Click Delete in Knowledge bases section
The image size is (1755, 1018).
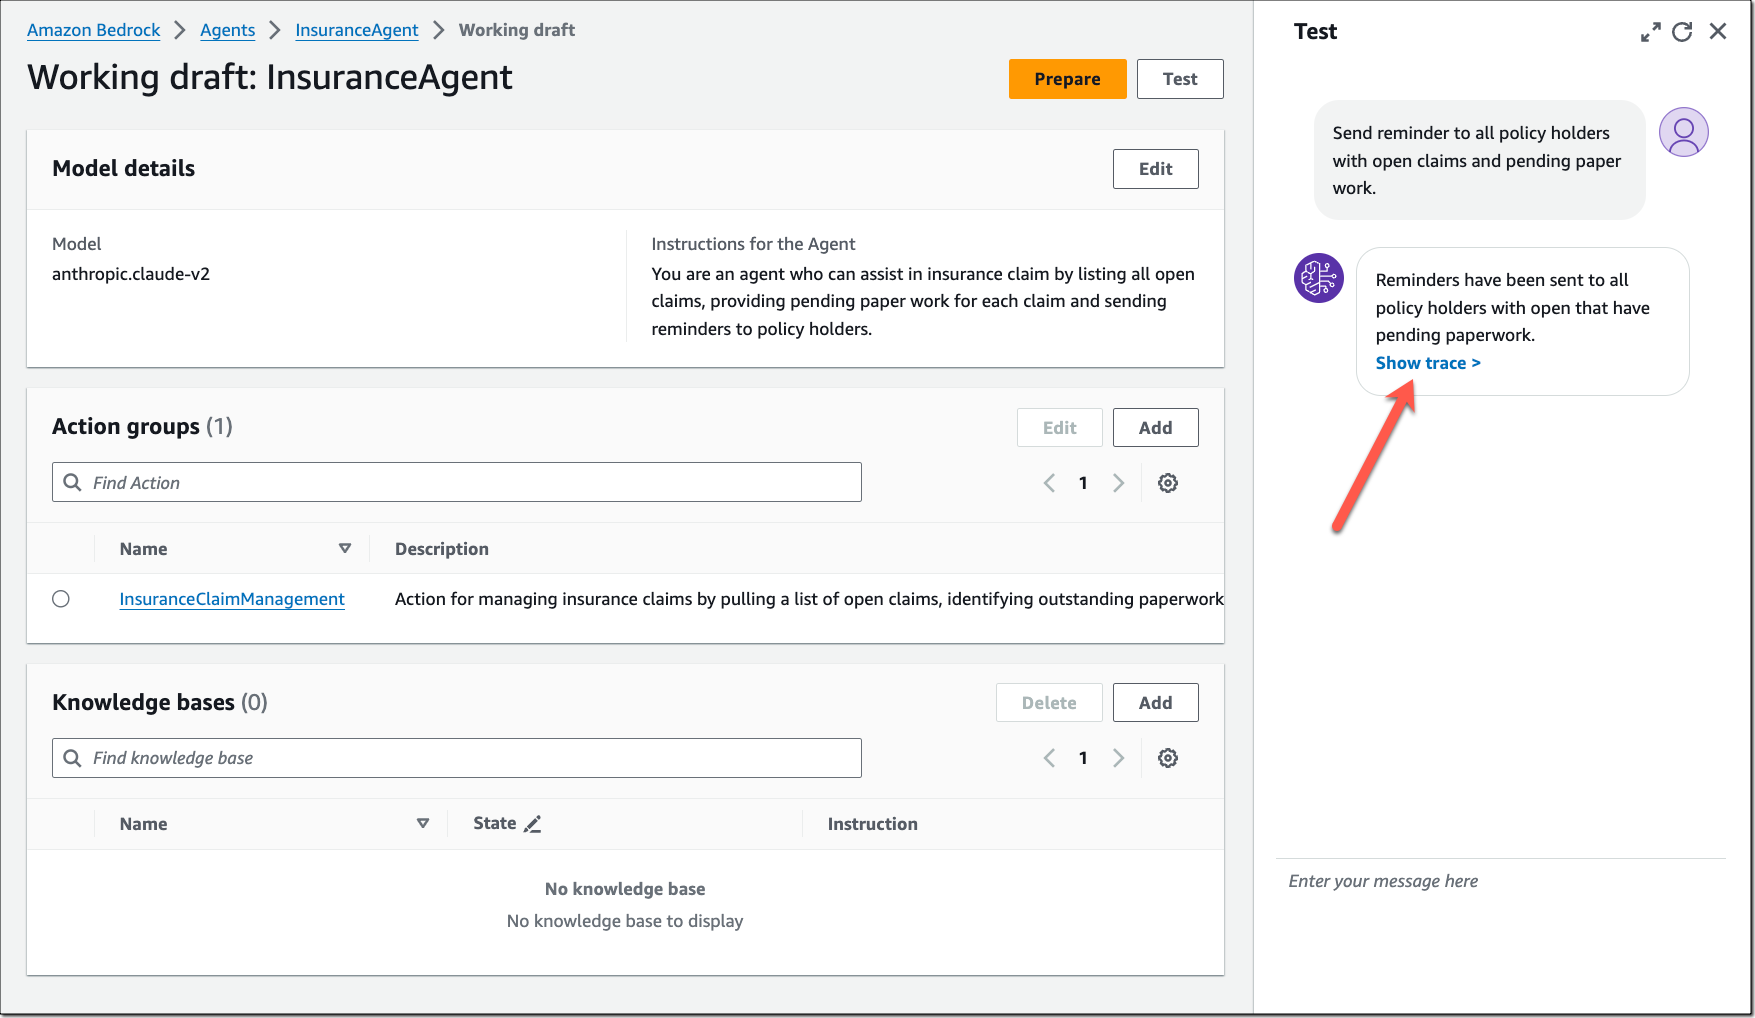(1049, 703)
